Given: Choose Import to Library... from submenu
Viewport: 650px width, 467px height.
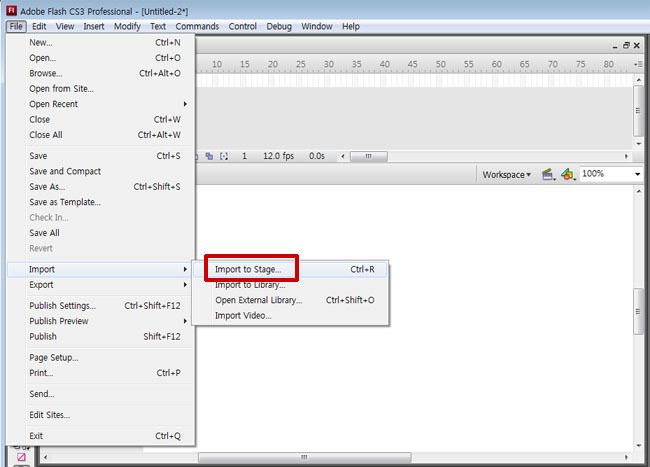Looking at the screenshot, I should point(291,285).
